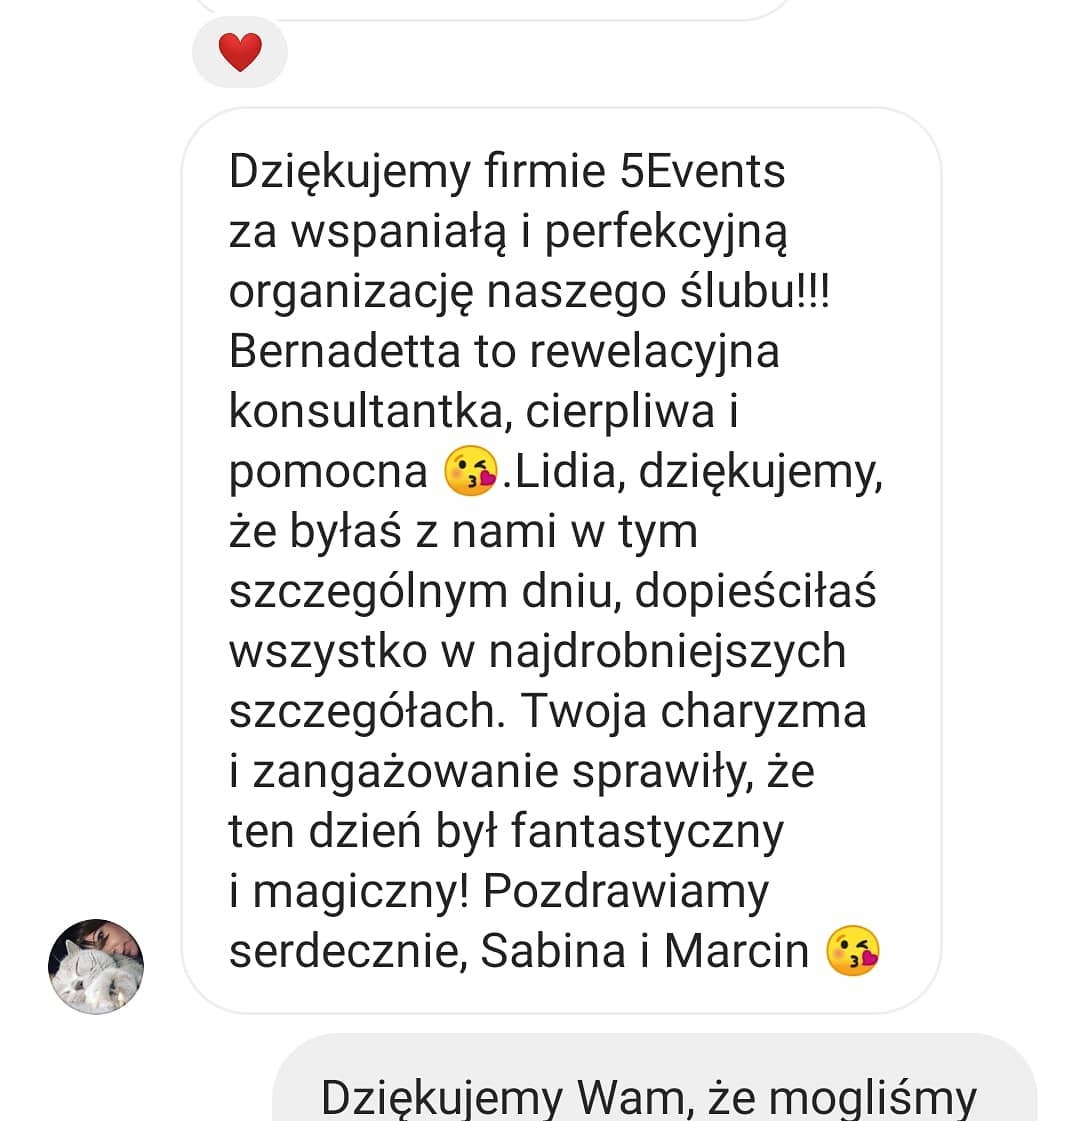Click the signature 'Sabina i Marcin'

644,952
